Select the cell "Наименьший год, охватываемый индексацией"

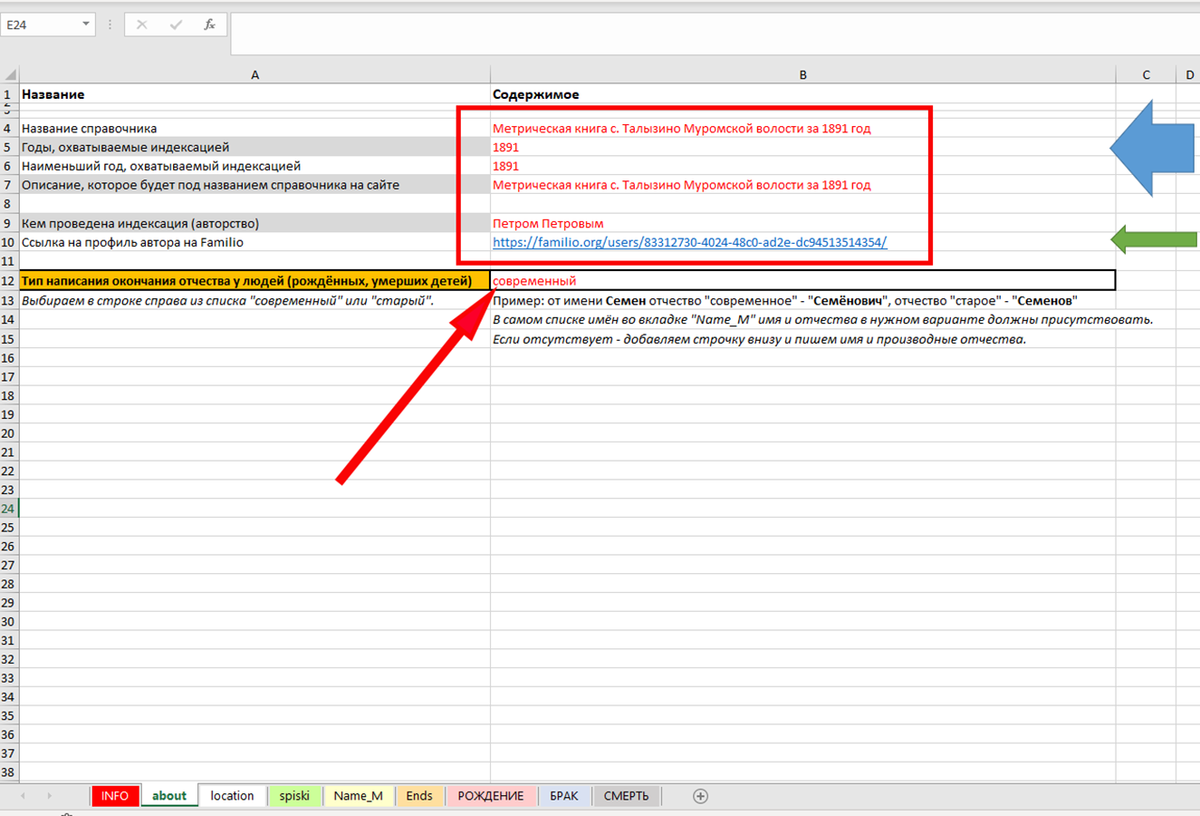pos(254,166)
